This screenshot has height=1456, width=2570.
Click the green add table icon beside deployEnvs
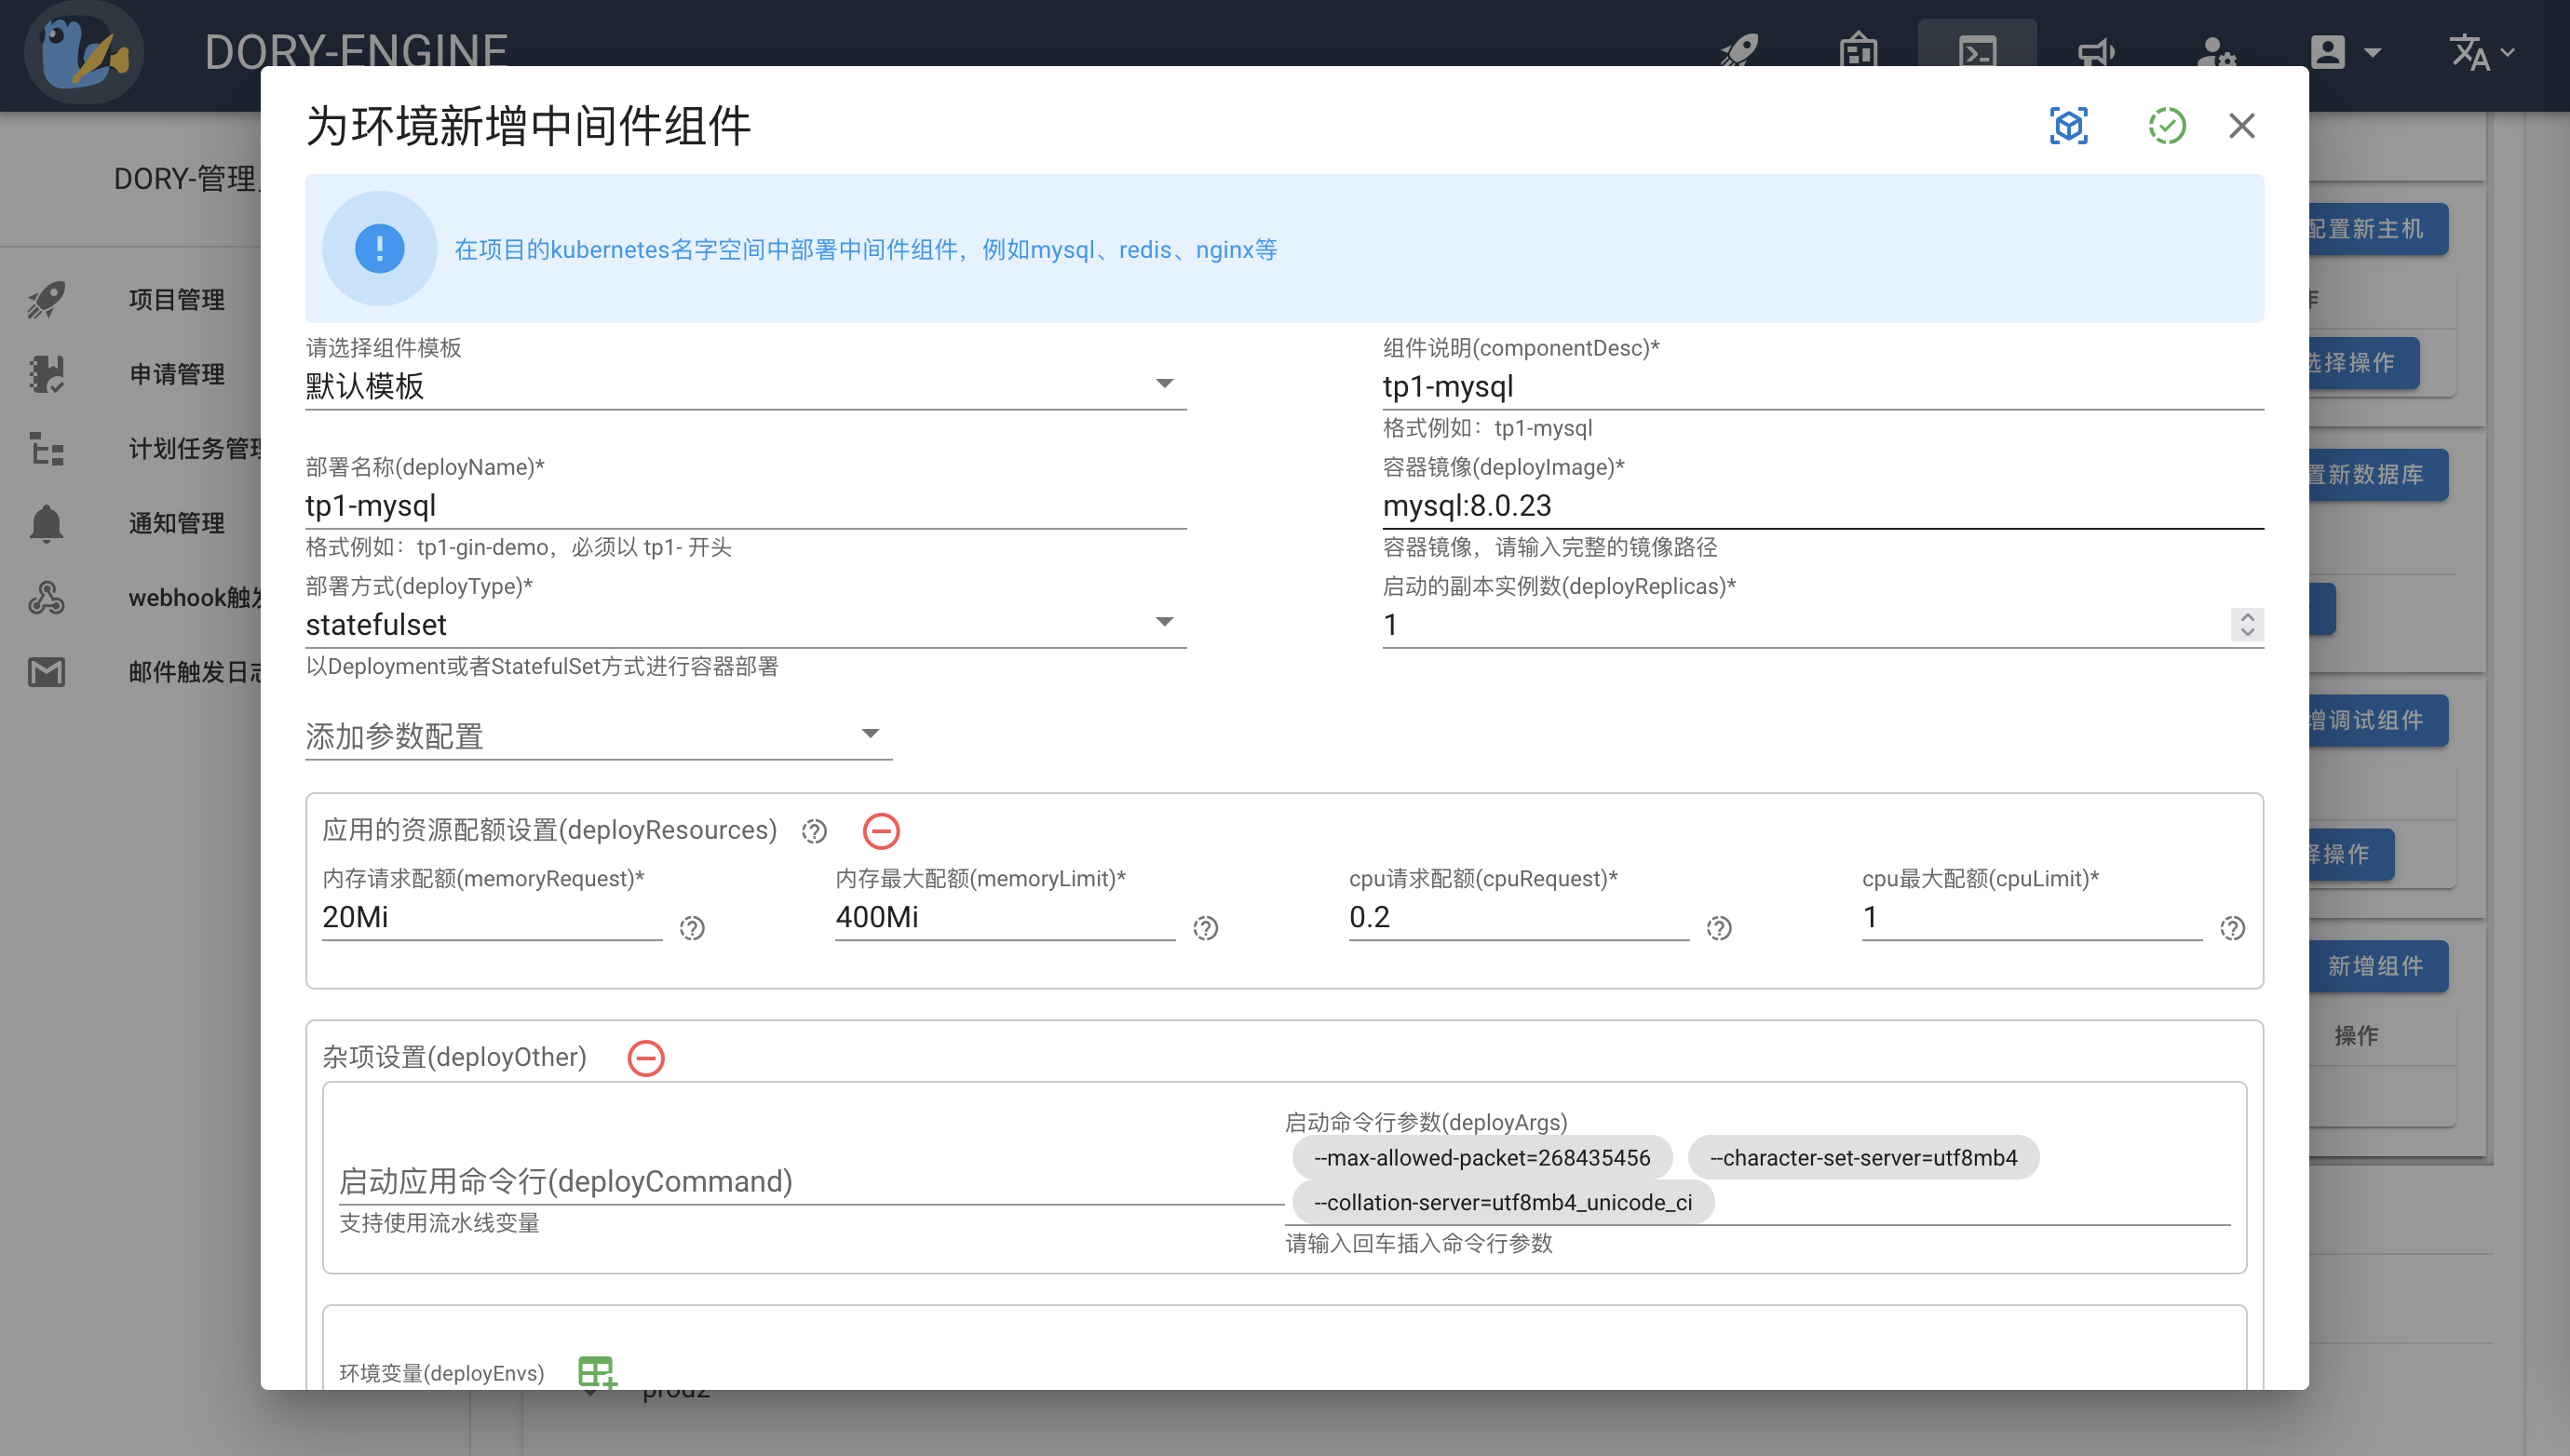click(597, 1373)
